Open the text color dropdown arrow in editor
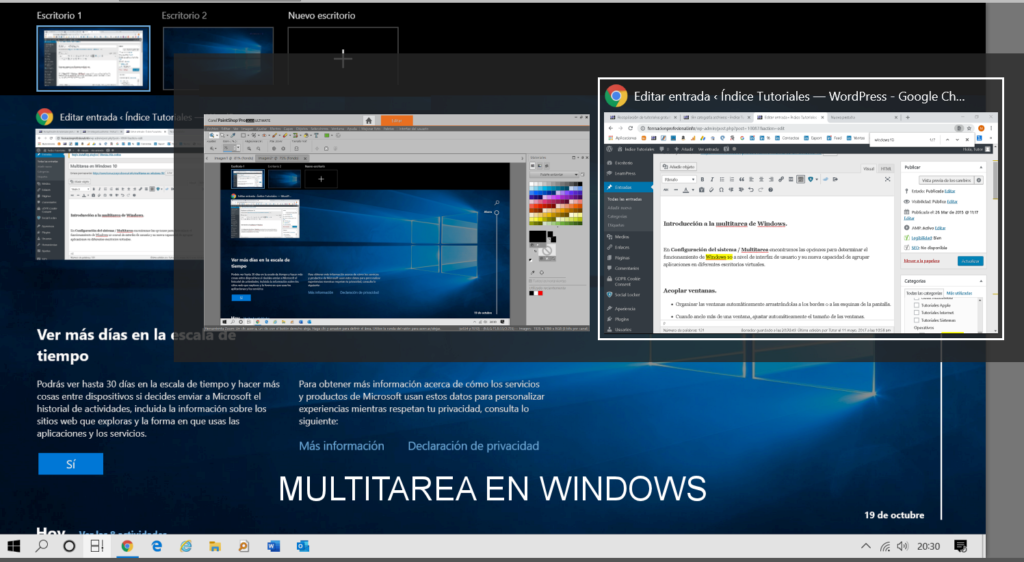Screen dimensions: 1024x562 693,190
